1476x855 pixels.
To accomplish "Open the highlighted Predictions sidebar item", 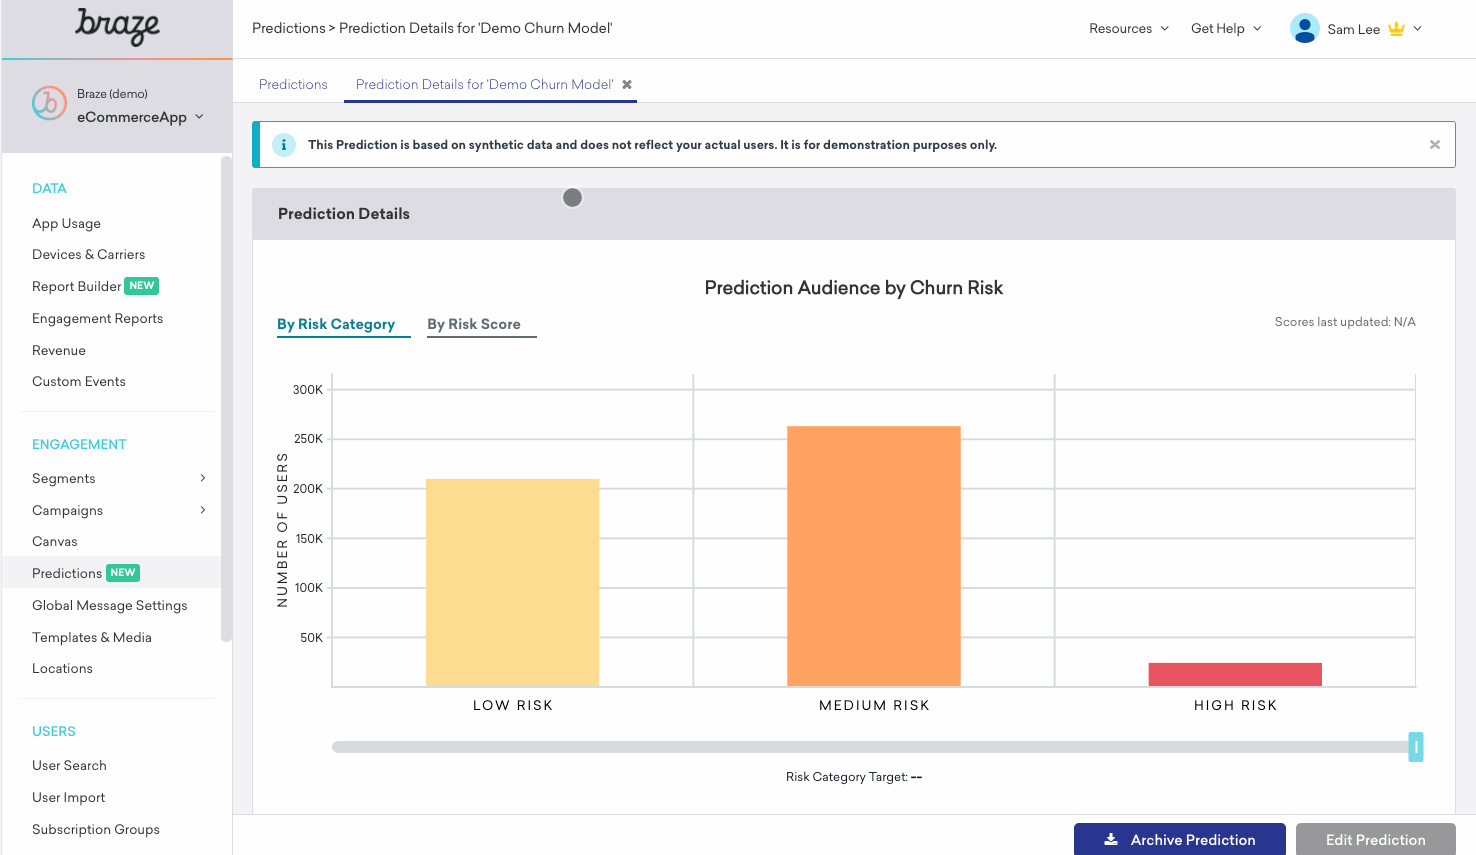I will pyautogui.click(x=110, y=573).
